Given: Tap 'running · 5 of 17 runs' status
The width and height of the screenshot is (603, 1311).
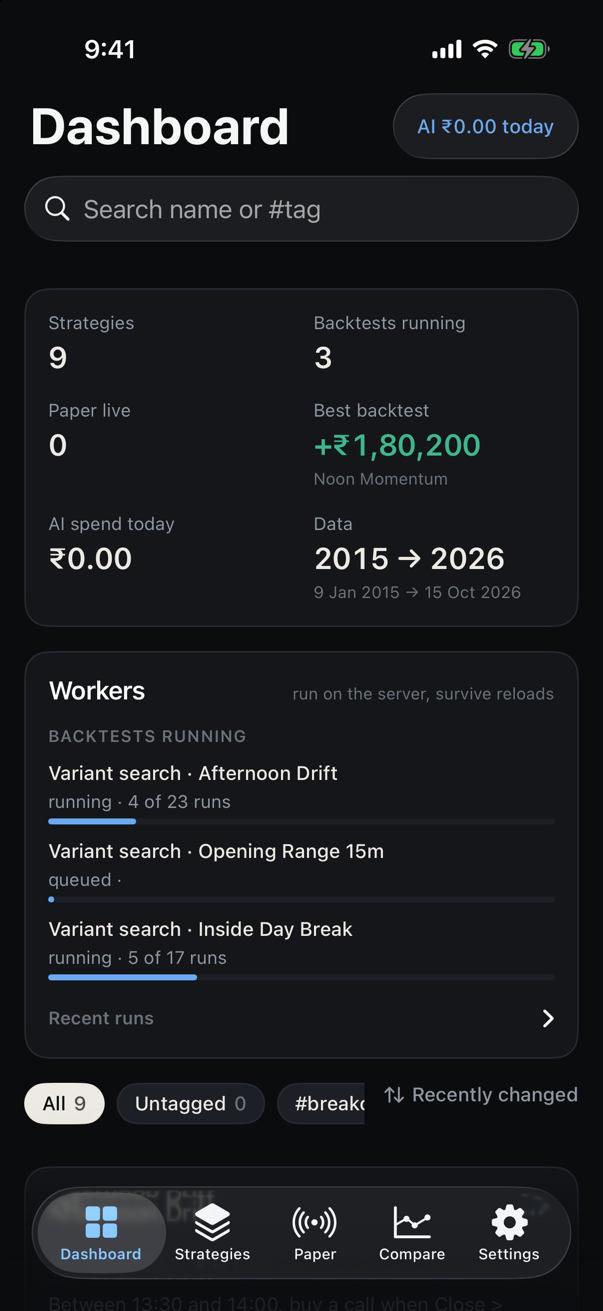Looking at the screenshot, I should pos(138,958).
